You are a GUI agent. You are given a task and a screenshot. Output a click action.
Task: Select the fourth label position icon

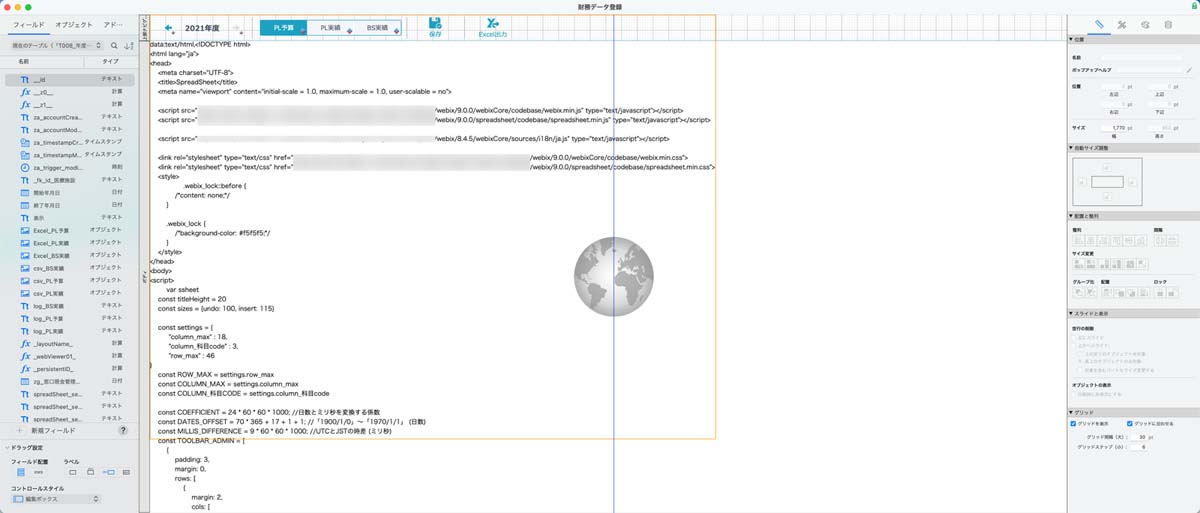[126, 471]
